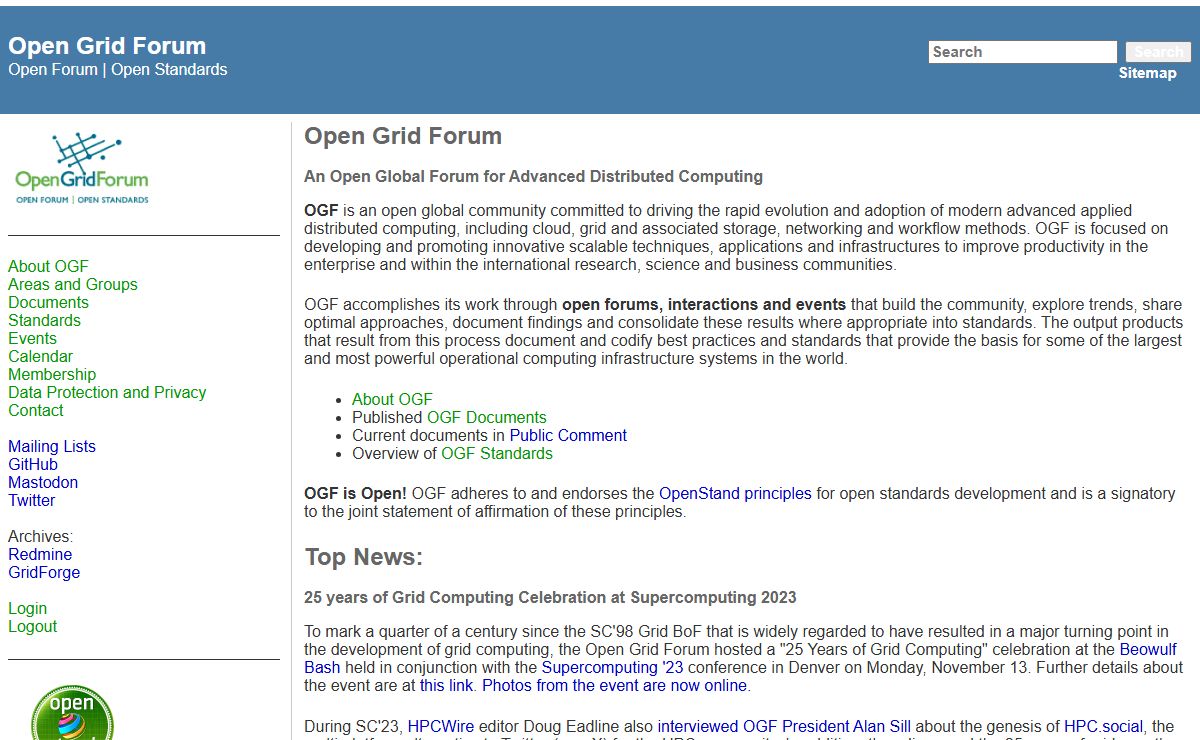Viewport: 1200px width, 740px height.
Task: Open the Mailing Lists link
Action: coord(52,446)
